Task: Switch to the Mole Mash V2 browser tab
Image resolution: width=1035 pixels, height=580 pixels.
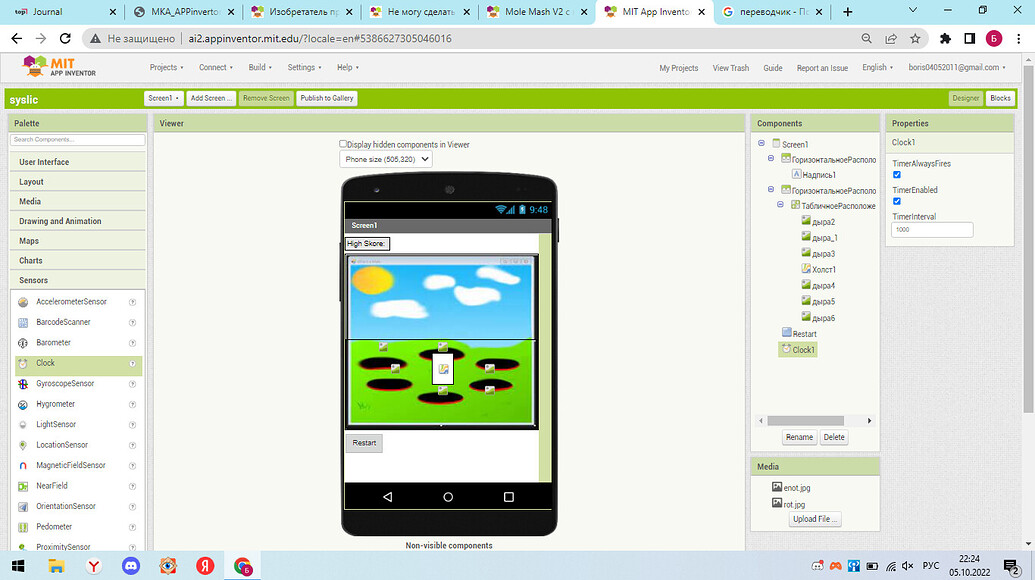Action: click(x=536, y=12)
